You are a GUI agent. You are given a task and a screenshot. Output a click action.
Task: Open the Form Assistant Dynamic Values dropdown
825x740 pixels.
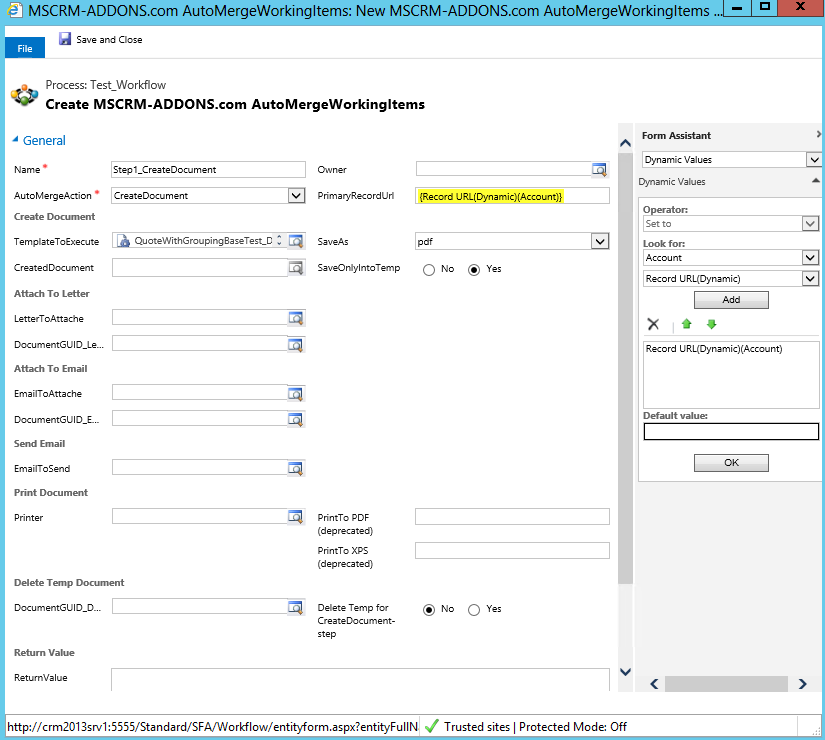814,159
